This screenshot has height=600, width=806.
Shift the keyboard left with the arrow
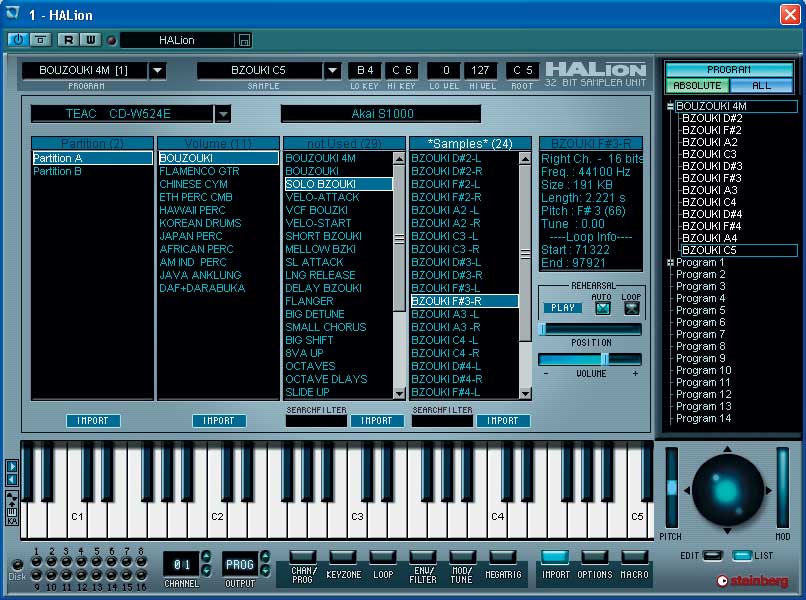point(12,480)
